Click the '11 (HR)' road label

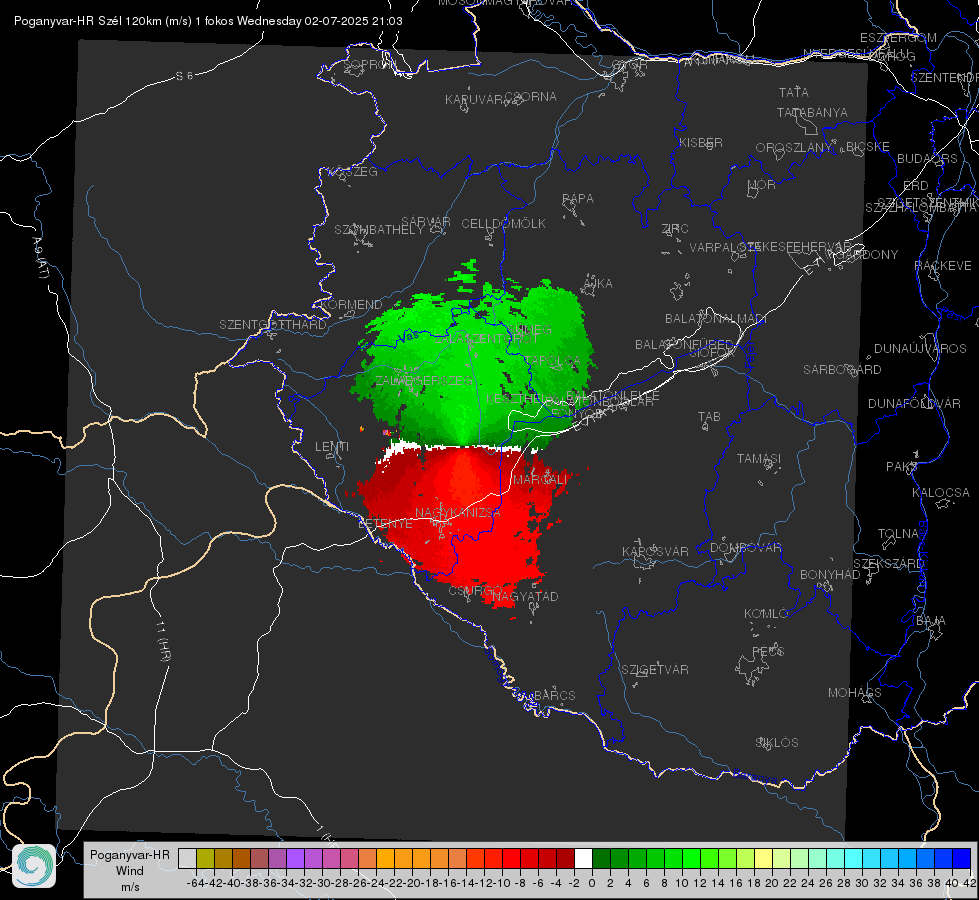click(x=163, y=640)
